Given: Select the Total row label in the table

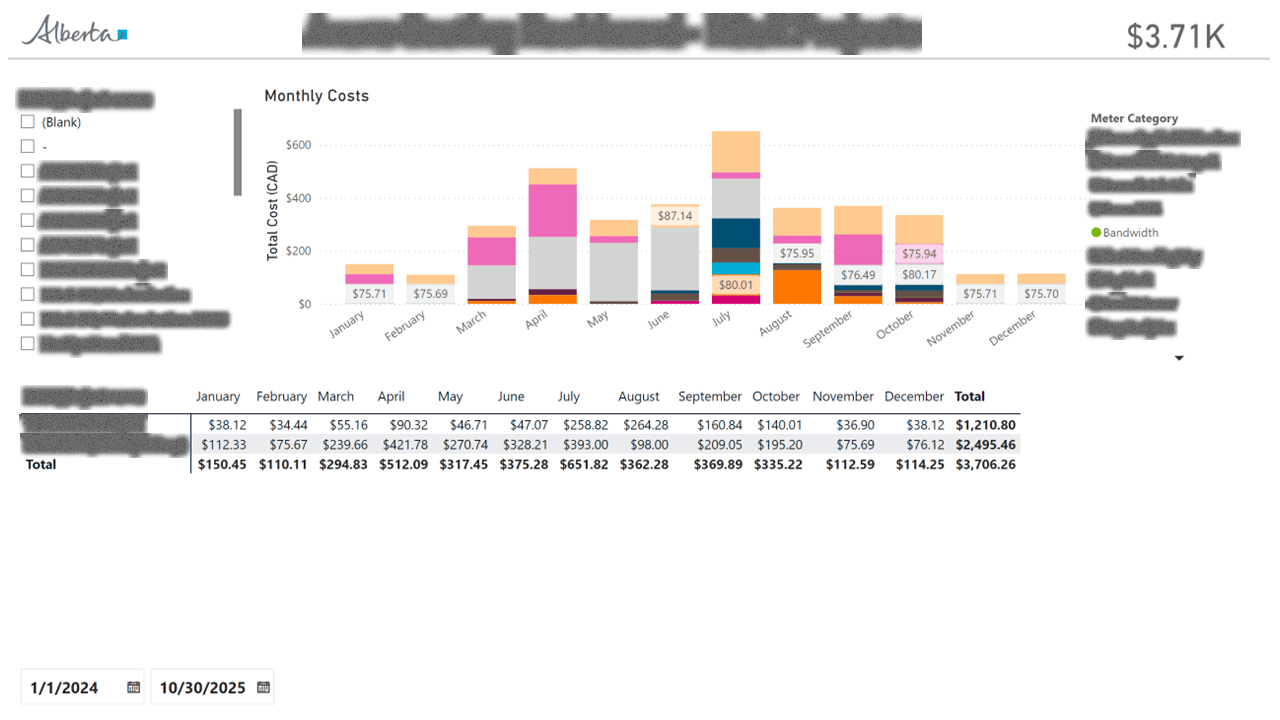Looking at the screenshot, I should click(x=40, y=464).
